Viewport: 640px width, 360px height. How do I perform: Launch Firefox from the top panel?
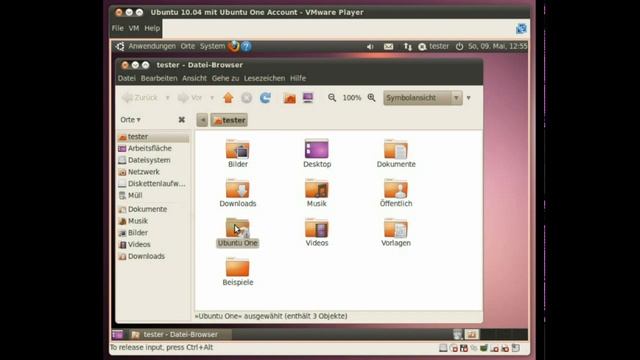(233, 46)
